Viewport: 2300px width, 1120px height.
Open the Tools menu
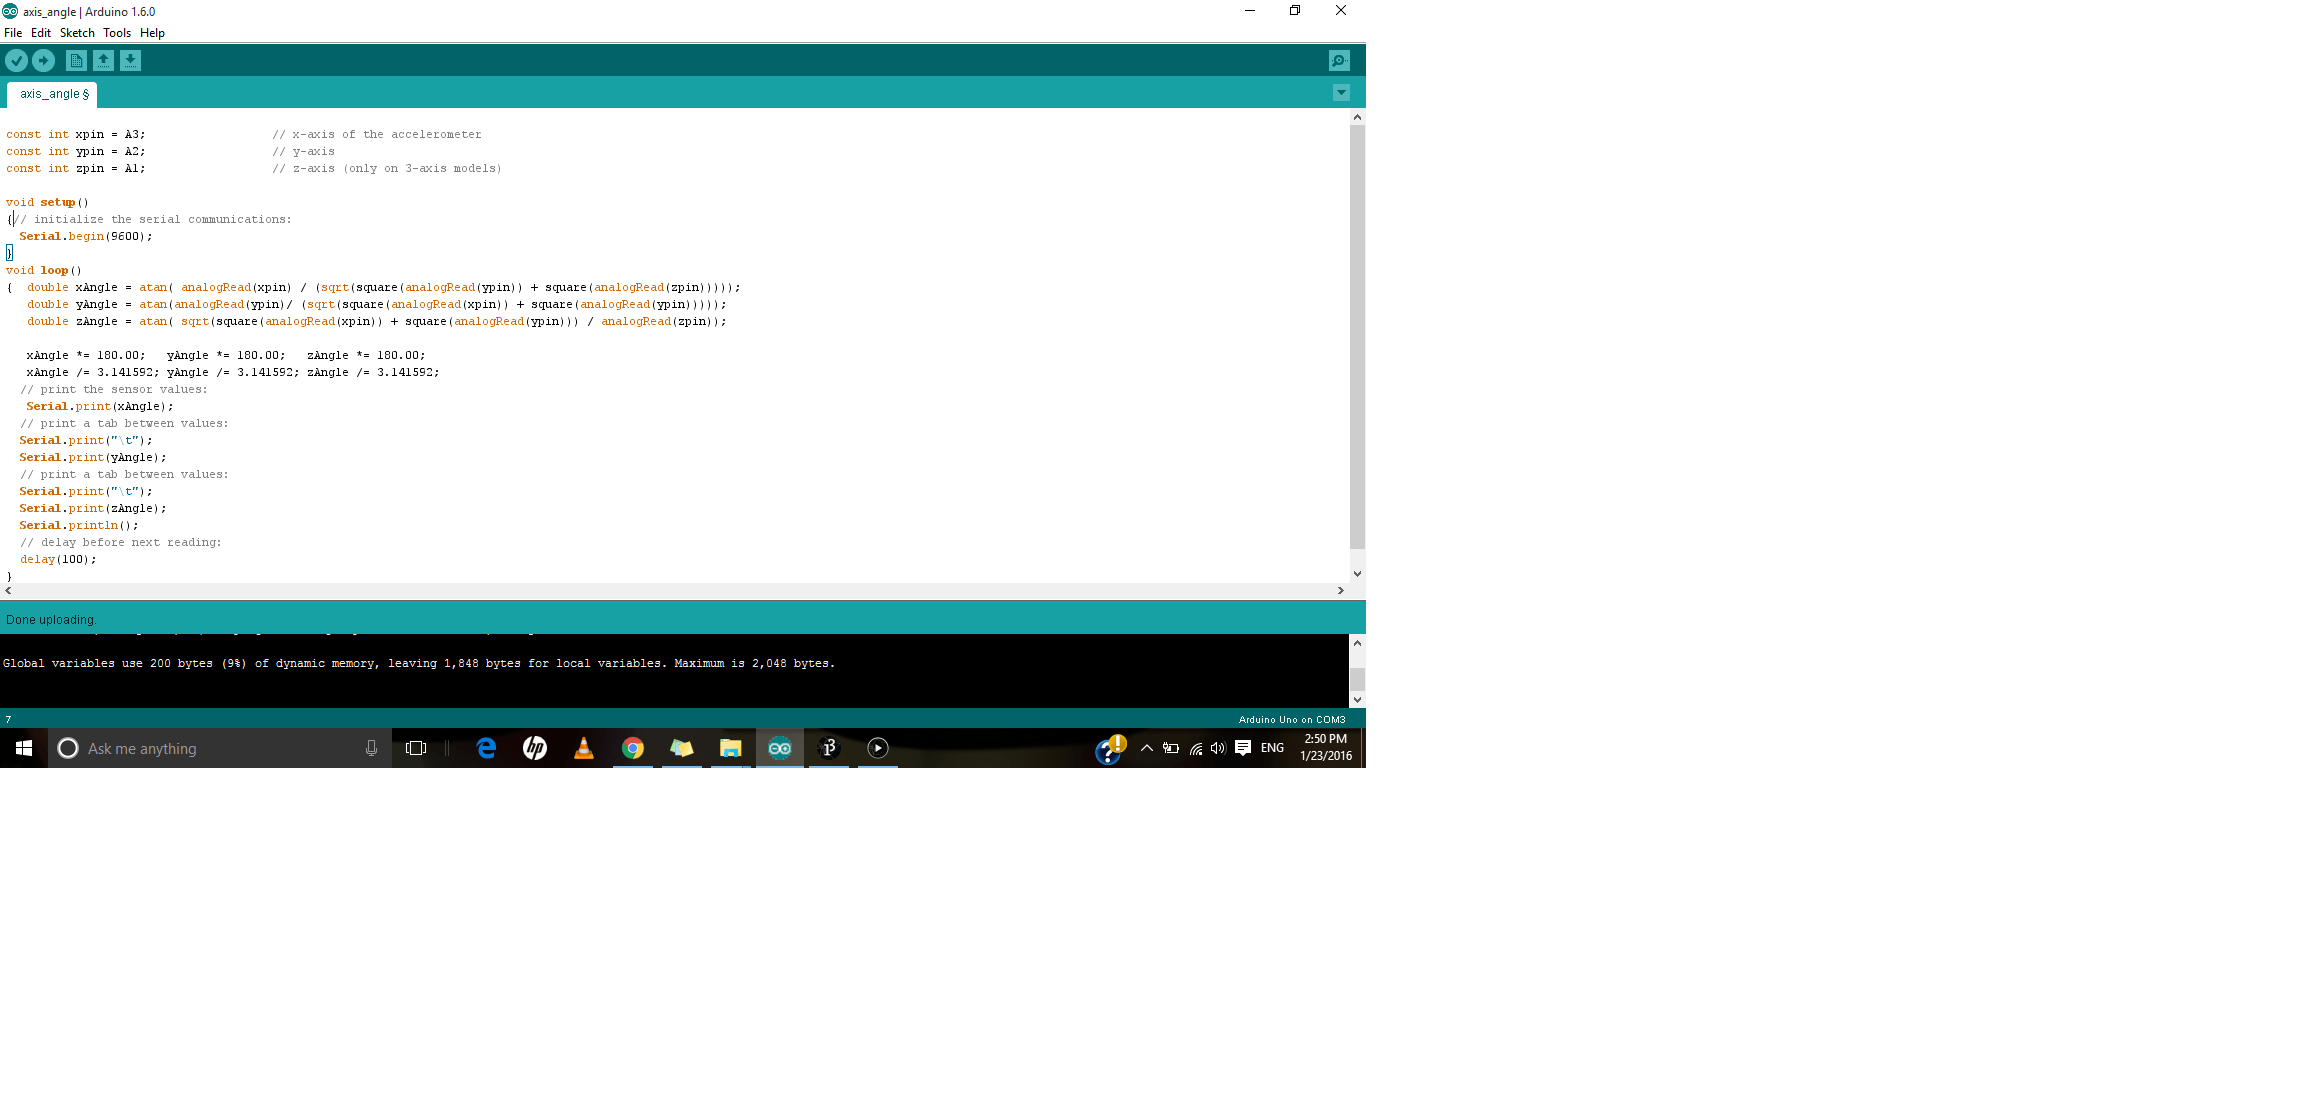117,33
